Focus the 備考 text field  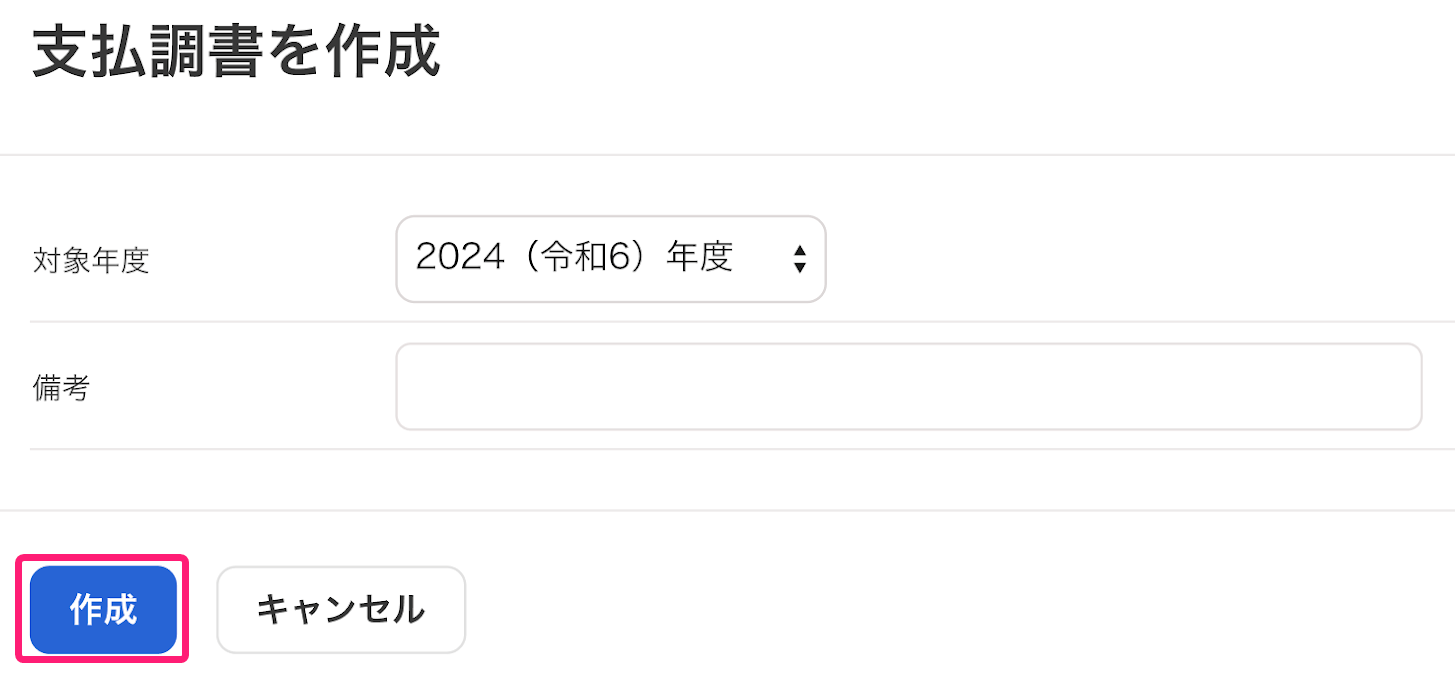pyautogui.click(x=908, y=387)
